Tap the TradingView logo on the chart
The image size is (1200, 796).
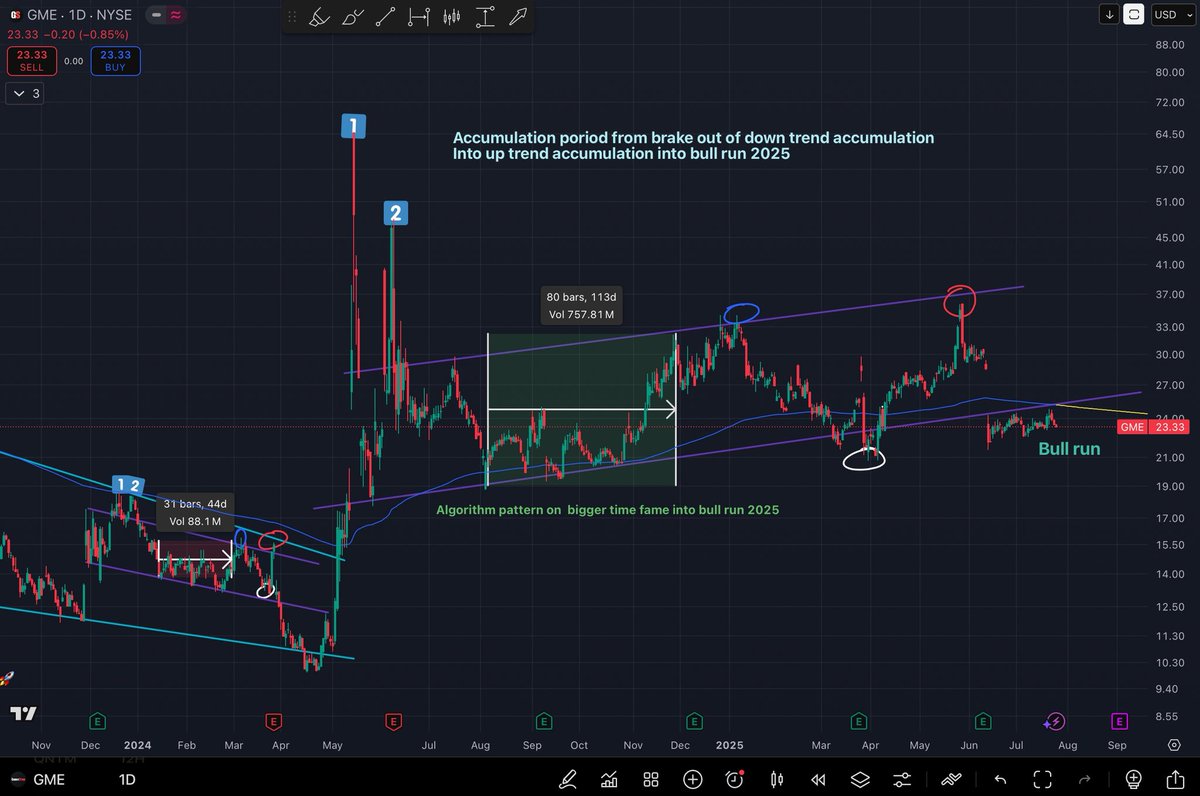tap(24, 713)
